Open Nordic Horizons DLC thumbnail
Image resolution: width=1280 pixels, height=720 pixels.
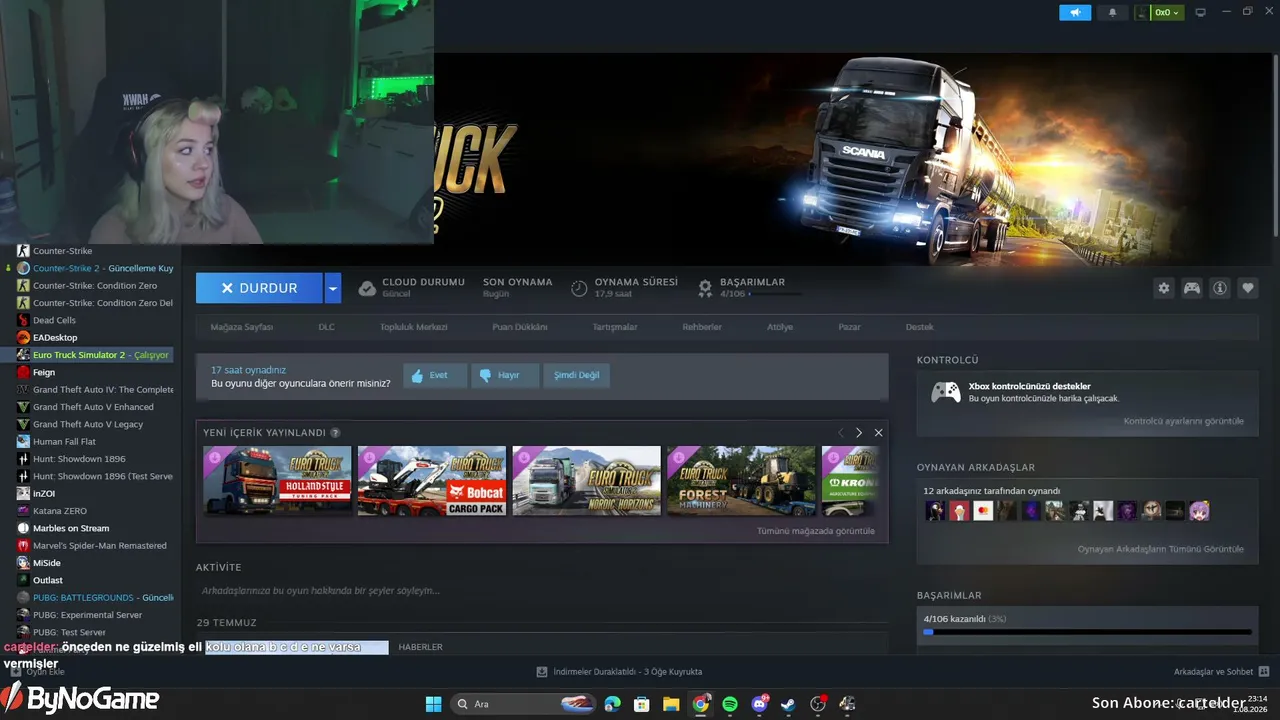(587, 481)
